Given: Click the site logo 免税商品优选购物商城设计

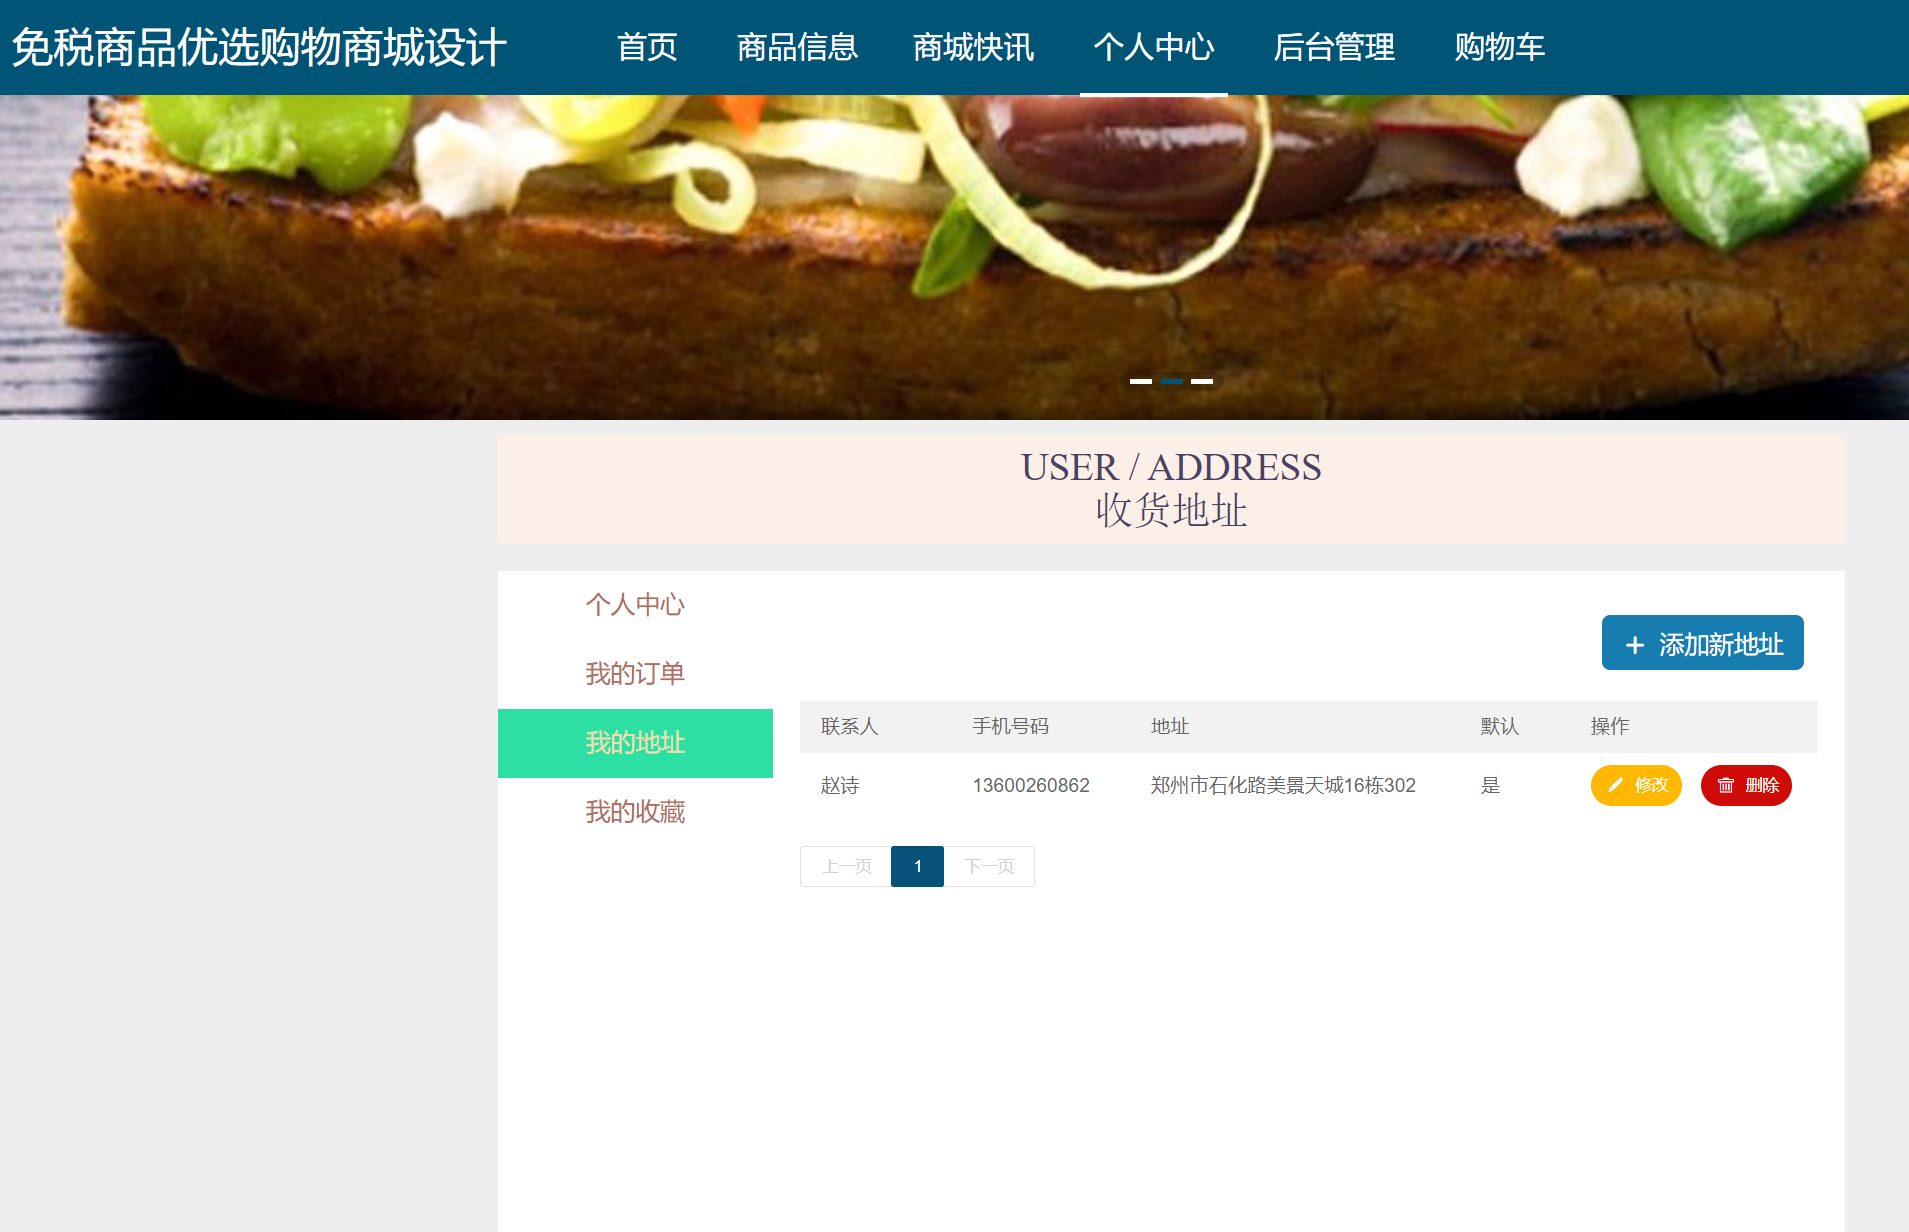Looking at the screenshot, I should [259, 47].
